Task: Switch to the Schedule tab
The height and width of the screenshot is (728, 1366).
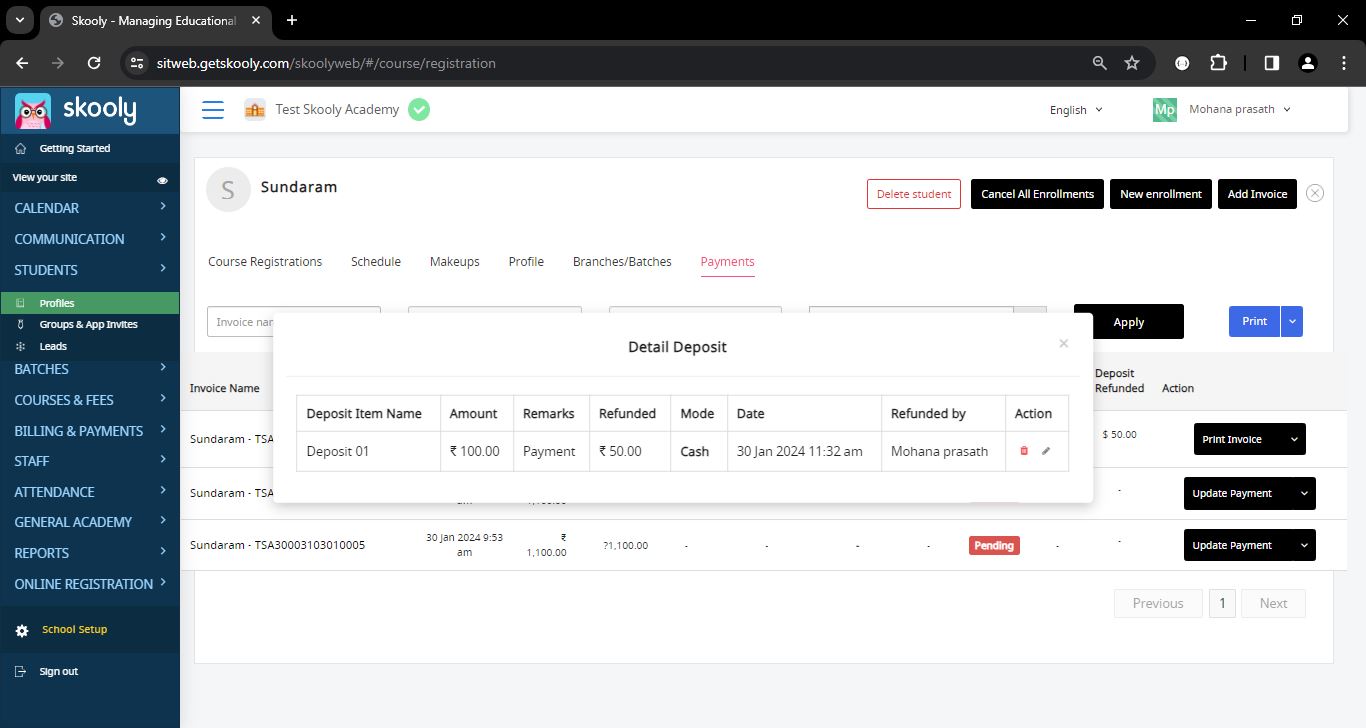Action: coord(376,262)
